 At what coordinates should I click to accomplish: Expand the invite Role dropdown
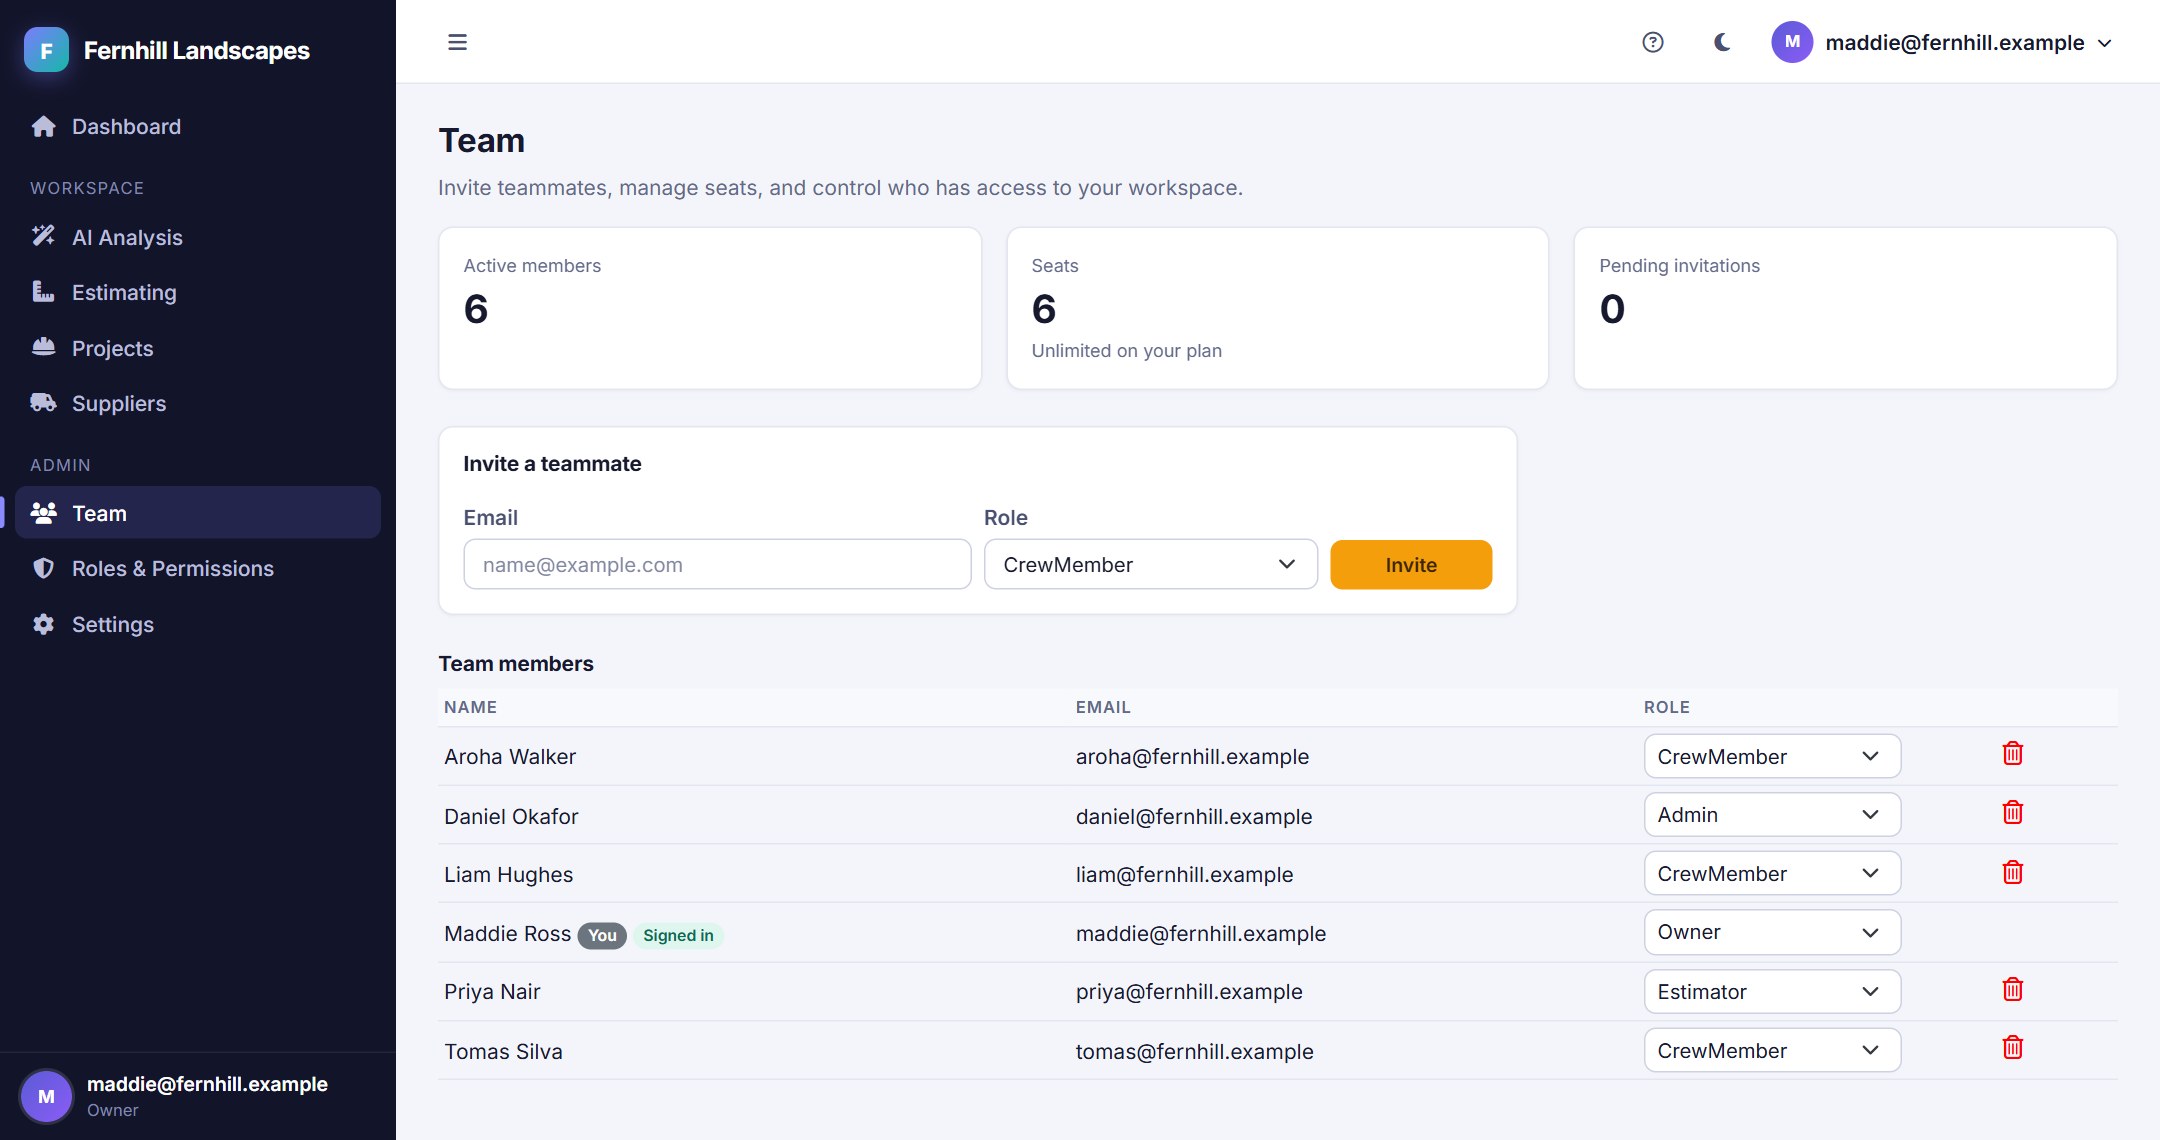[x=1151, y=565]
